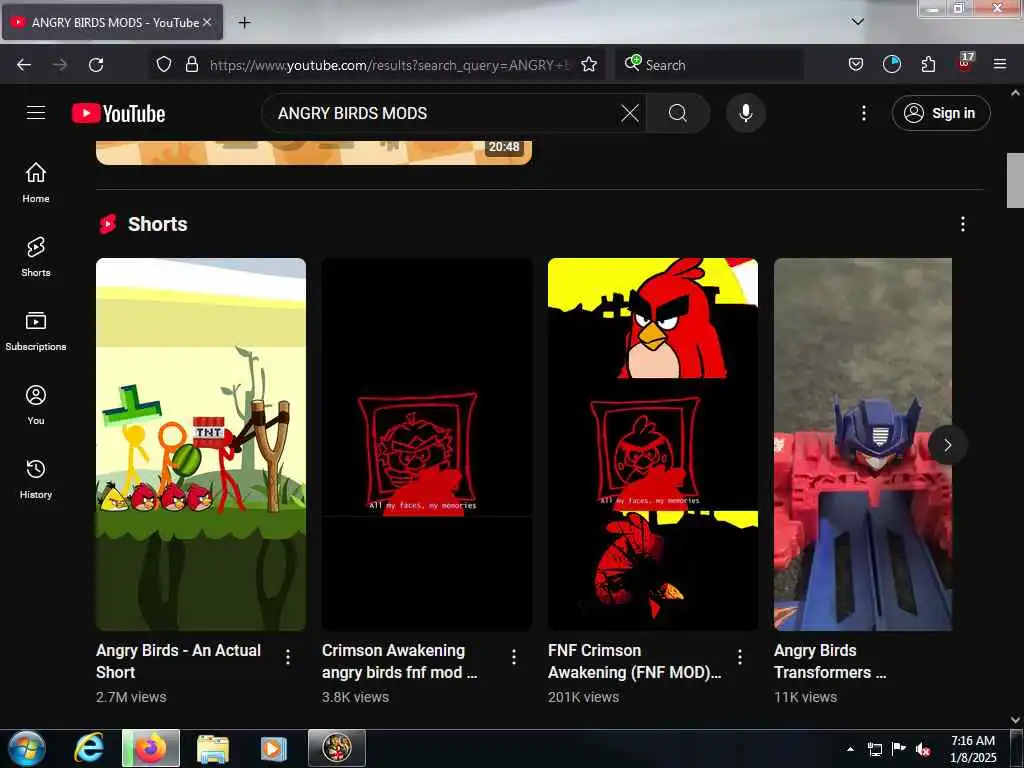Go back with the browser back arrow
Screen dimensions: 1024x768
tap(24, 65)
